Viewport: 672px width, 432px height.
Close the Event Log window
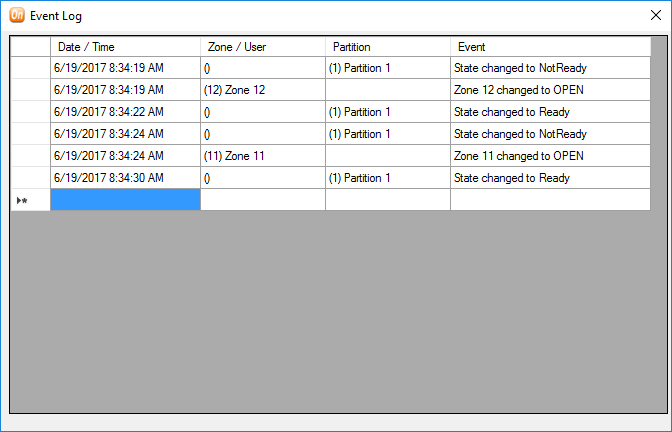pos(655,15)
